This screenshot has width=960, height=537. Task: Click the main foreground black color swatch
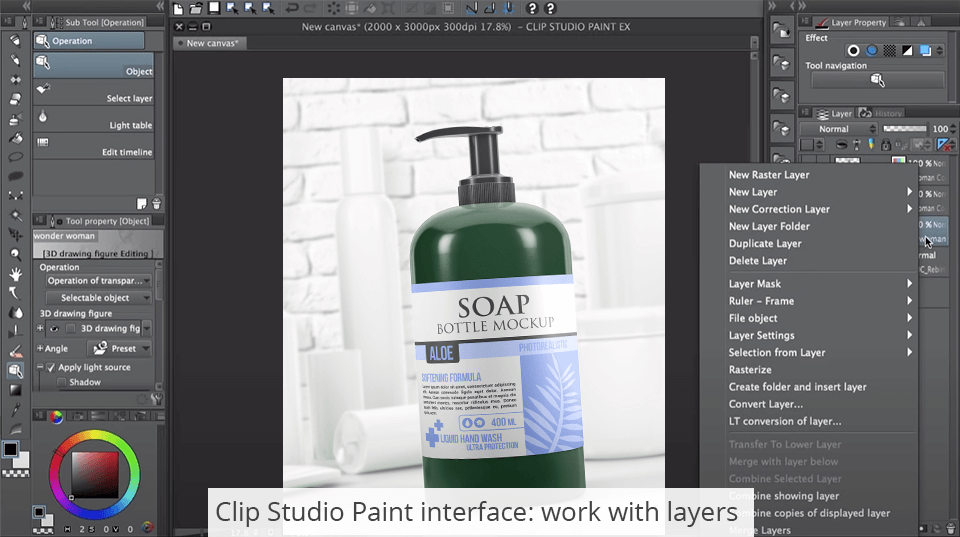click(10, 449)
